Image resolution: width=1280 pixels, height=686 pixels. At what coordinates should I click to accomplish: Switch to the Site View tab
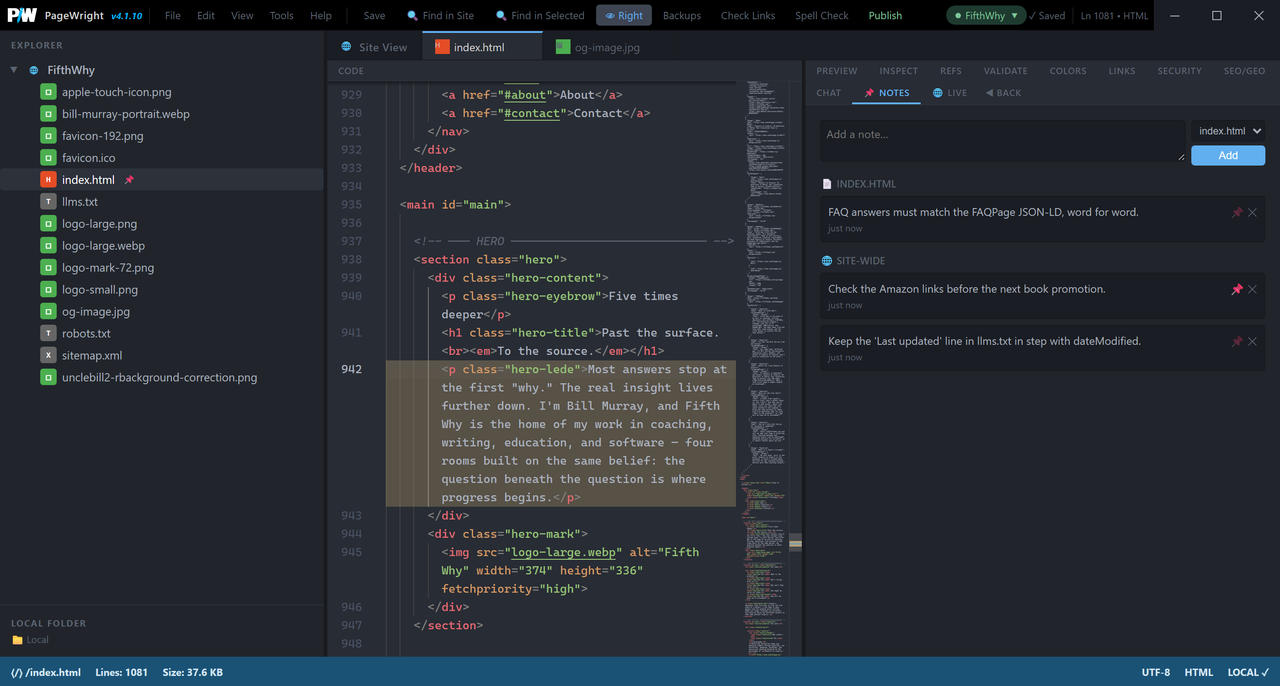coord(374,47)
